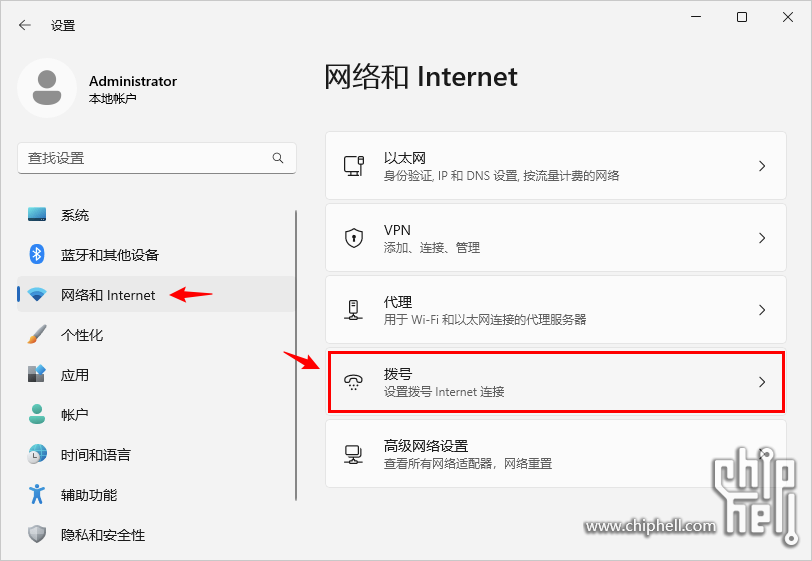Image resolution: width=812 pixels, height=561 pixels.
Task: Click the VPN shield lock icon
Action: click(354, 238)
